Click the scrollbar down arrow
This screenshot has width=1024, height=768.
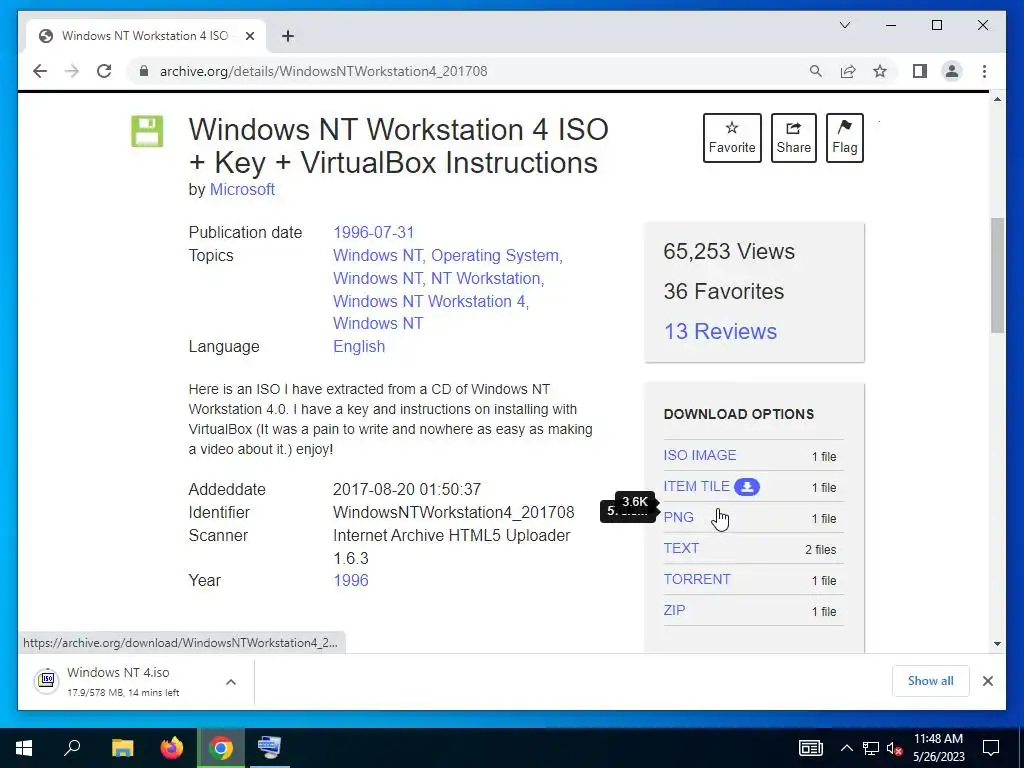(997, 644)
